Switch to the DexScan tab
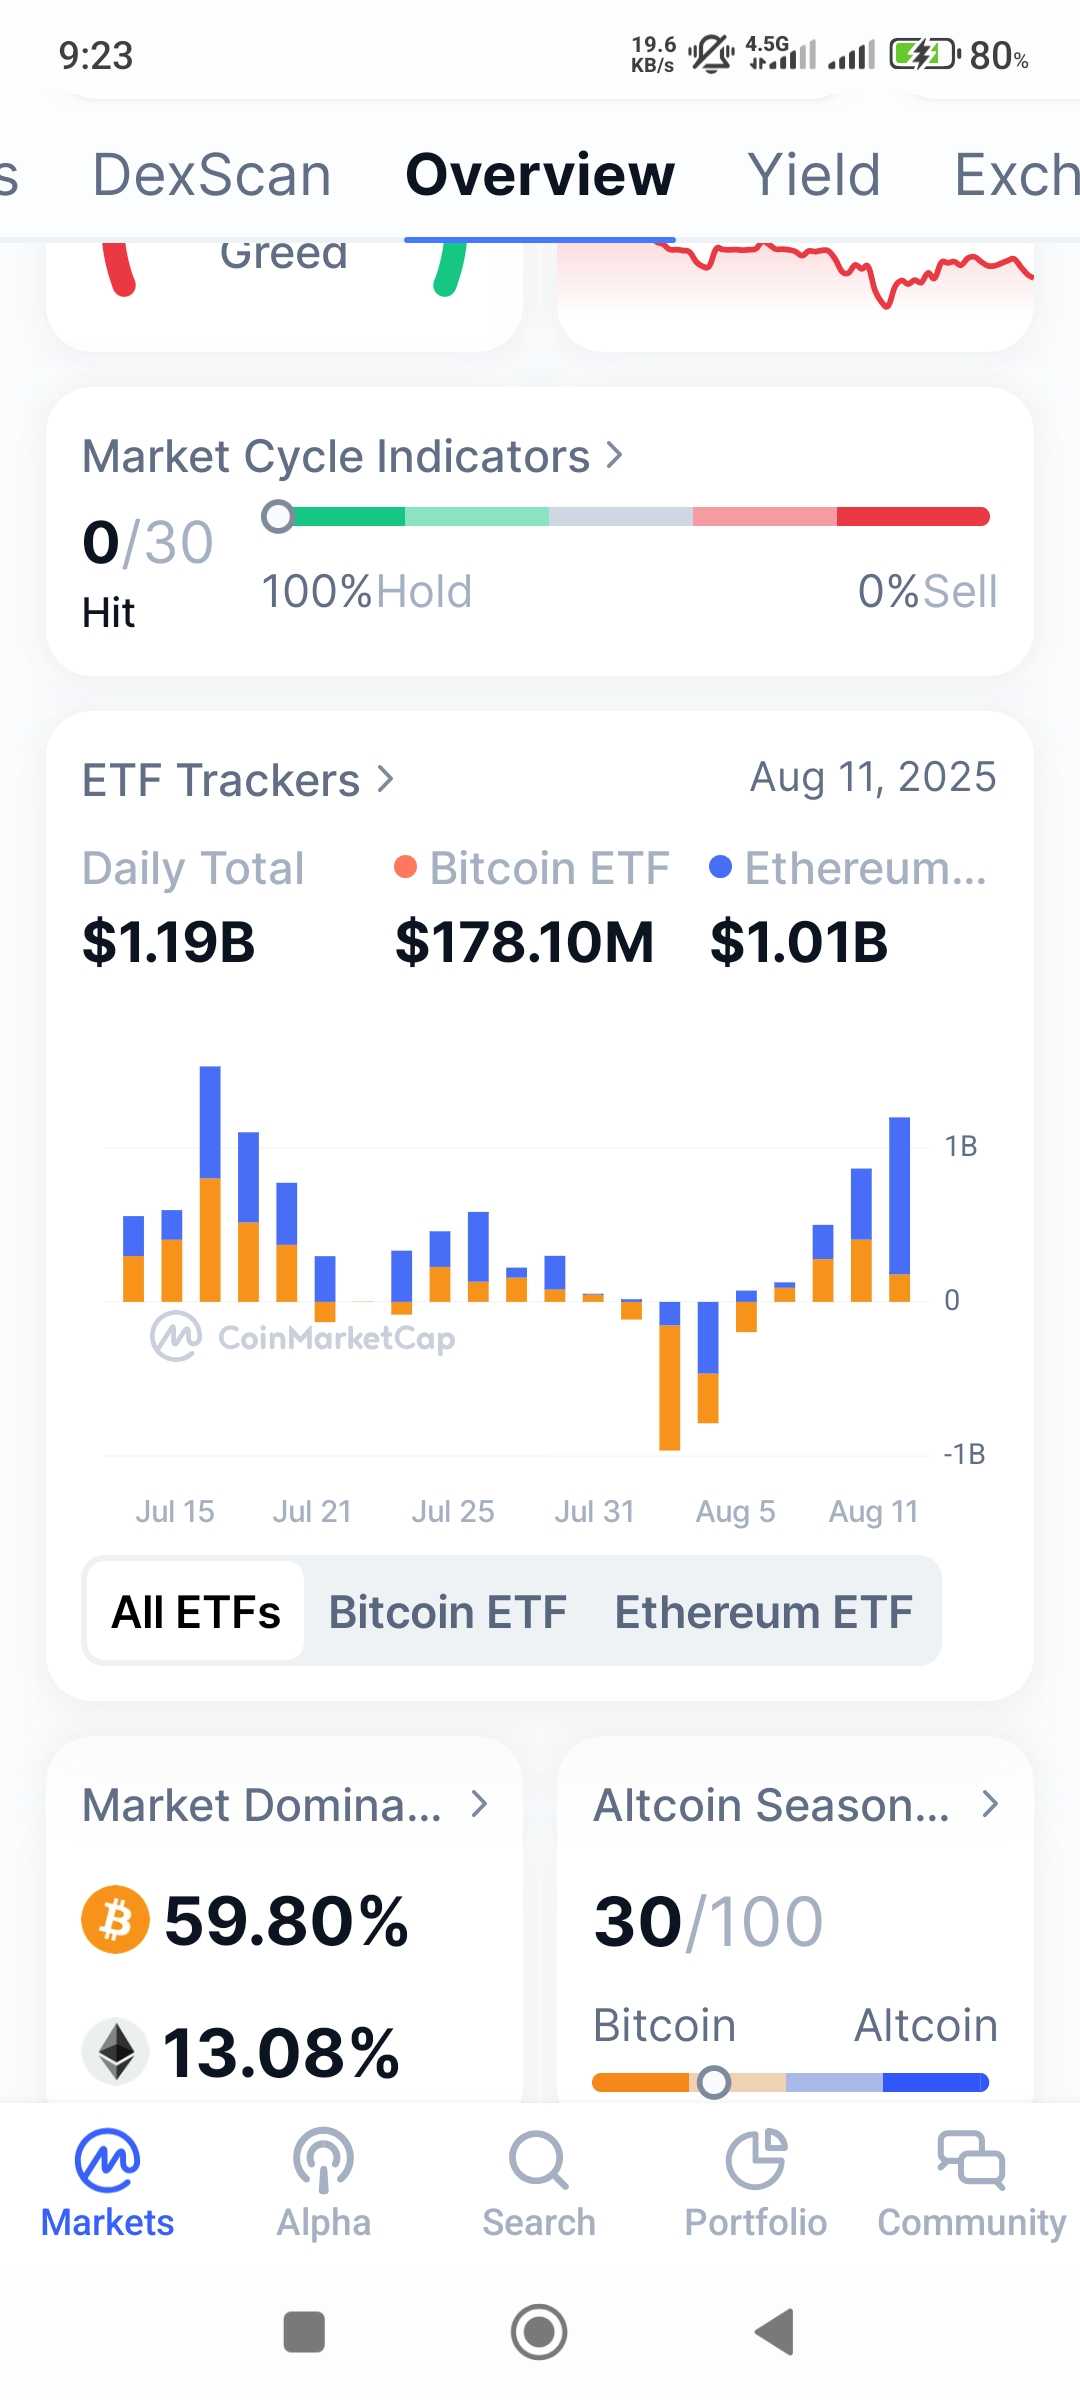The height and width of the screenshot is (2400, 1080). point(212,175)
